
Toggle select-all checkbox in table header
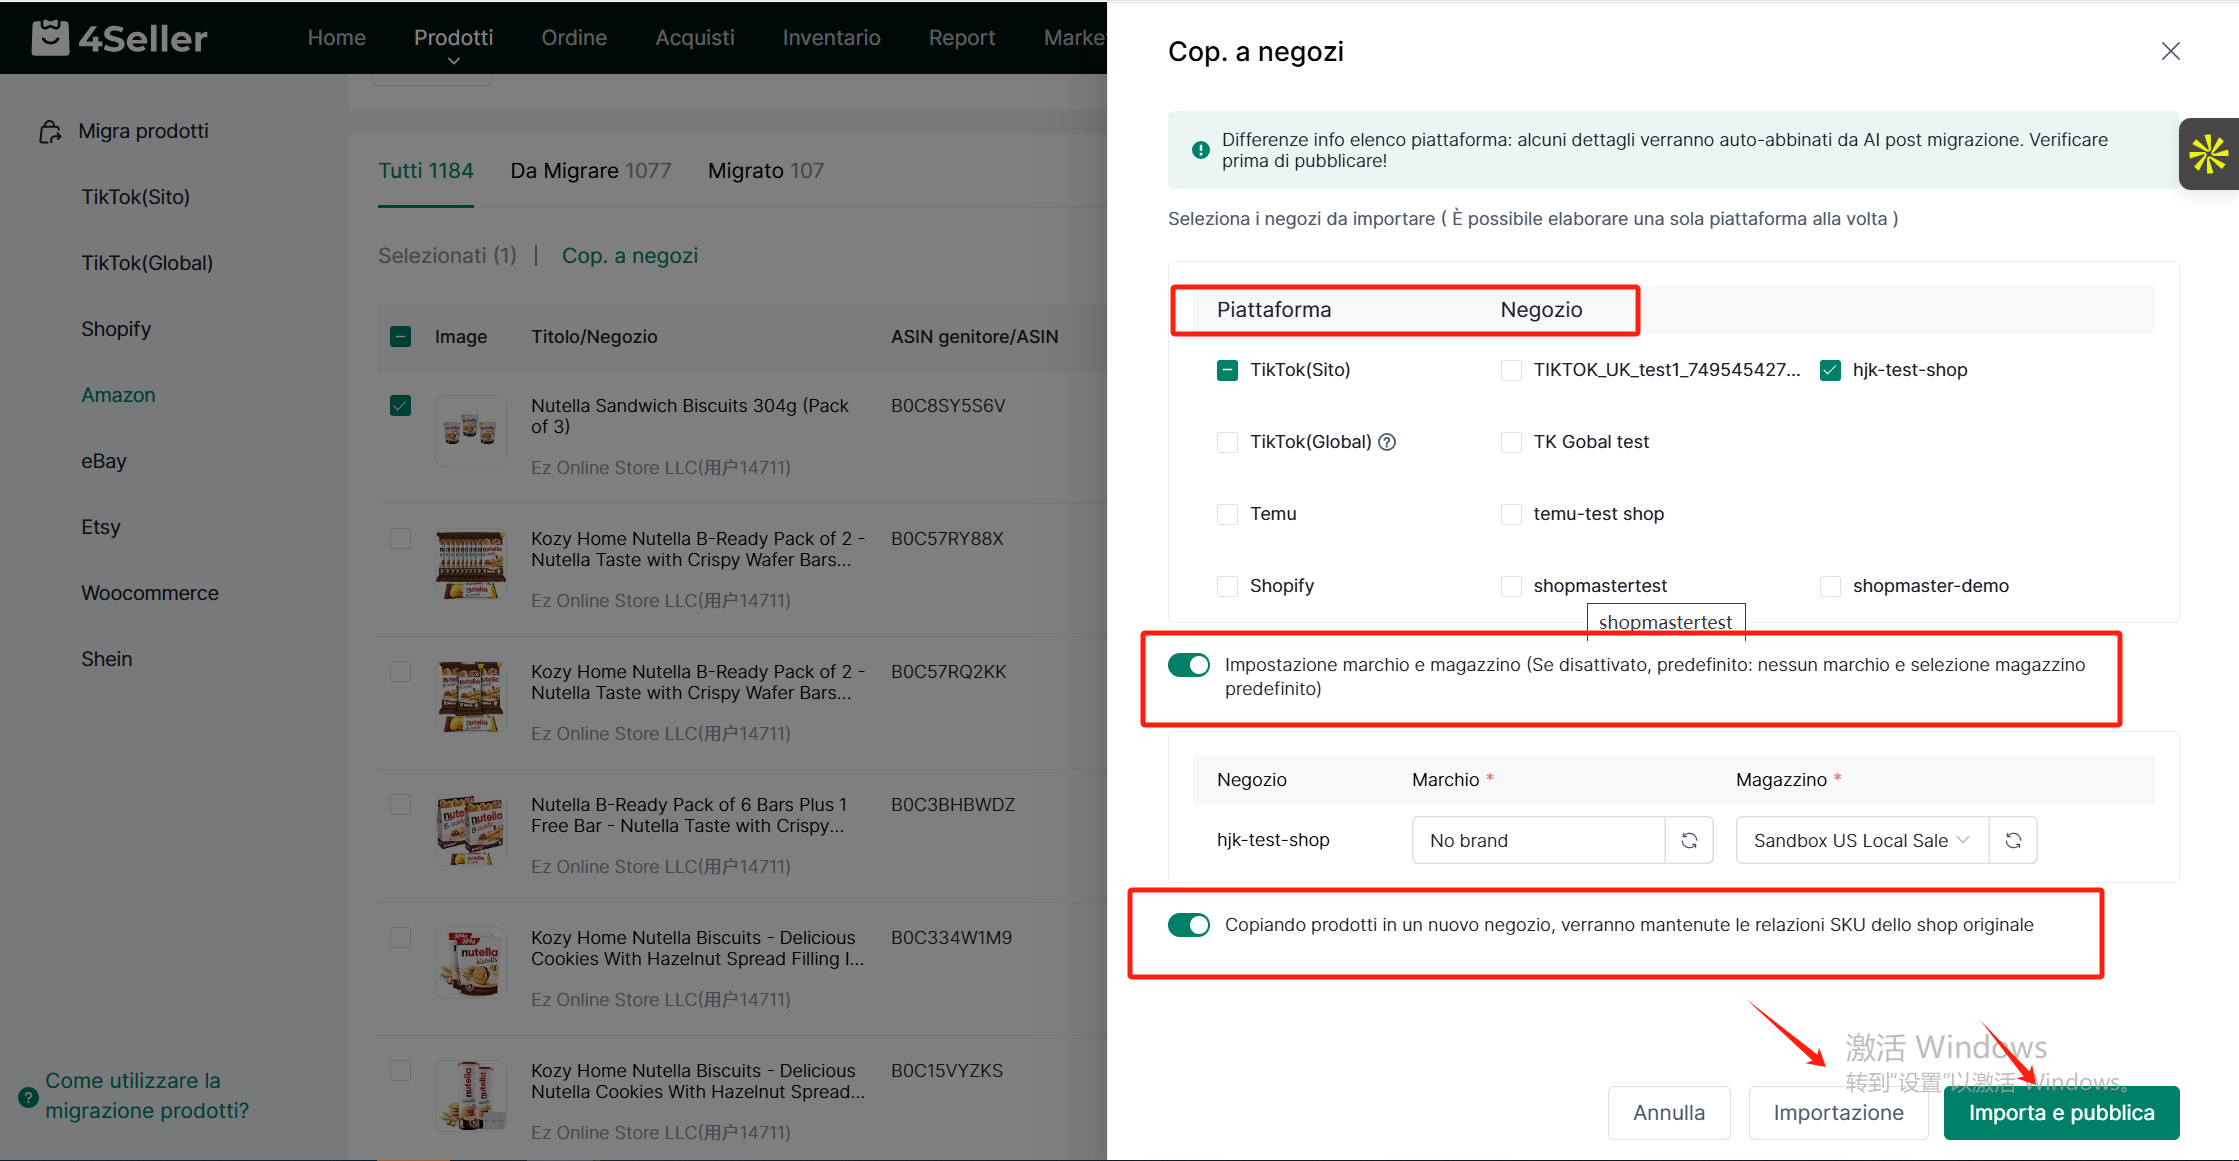tap(400, 336)
